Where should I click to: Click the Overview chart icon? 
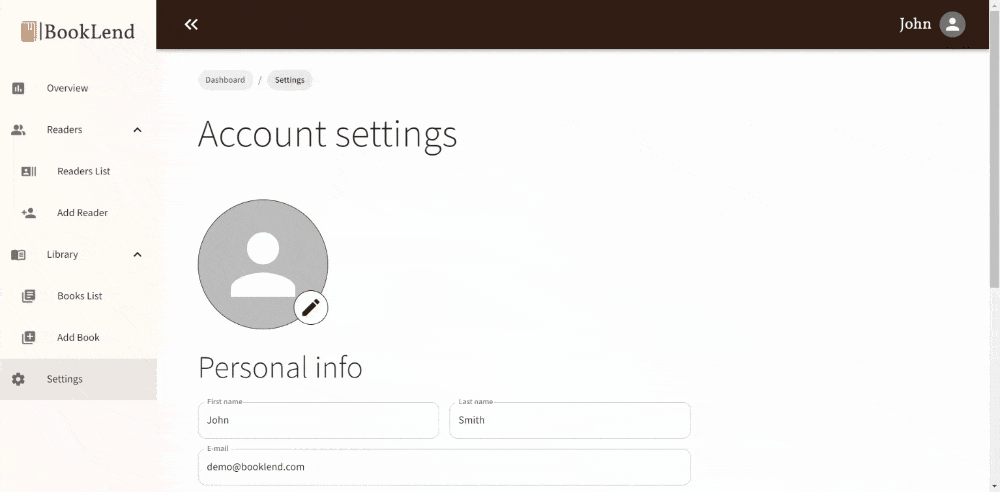click(18, 88)
